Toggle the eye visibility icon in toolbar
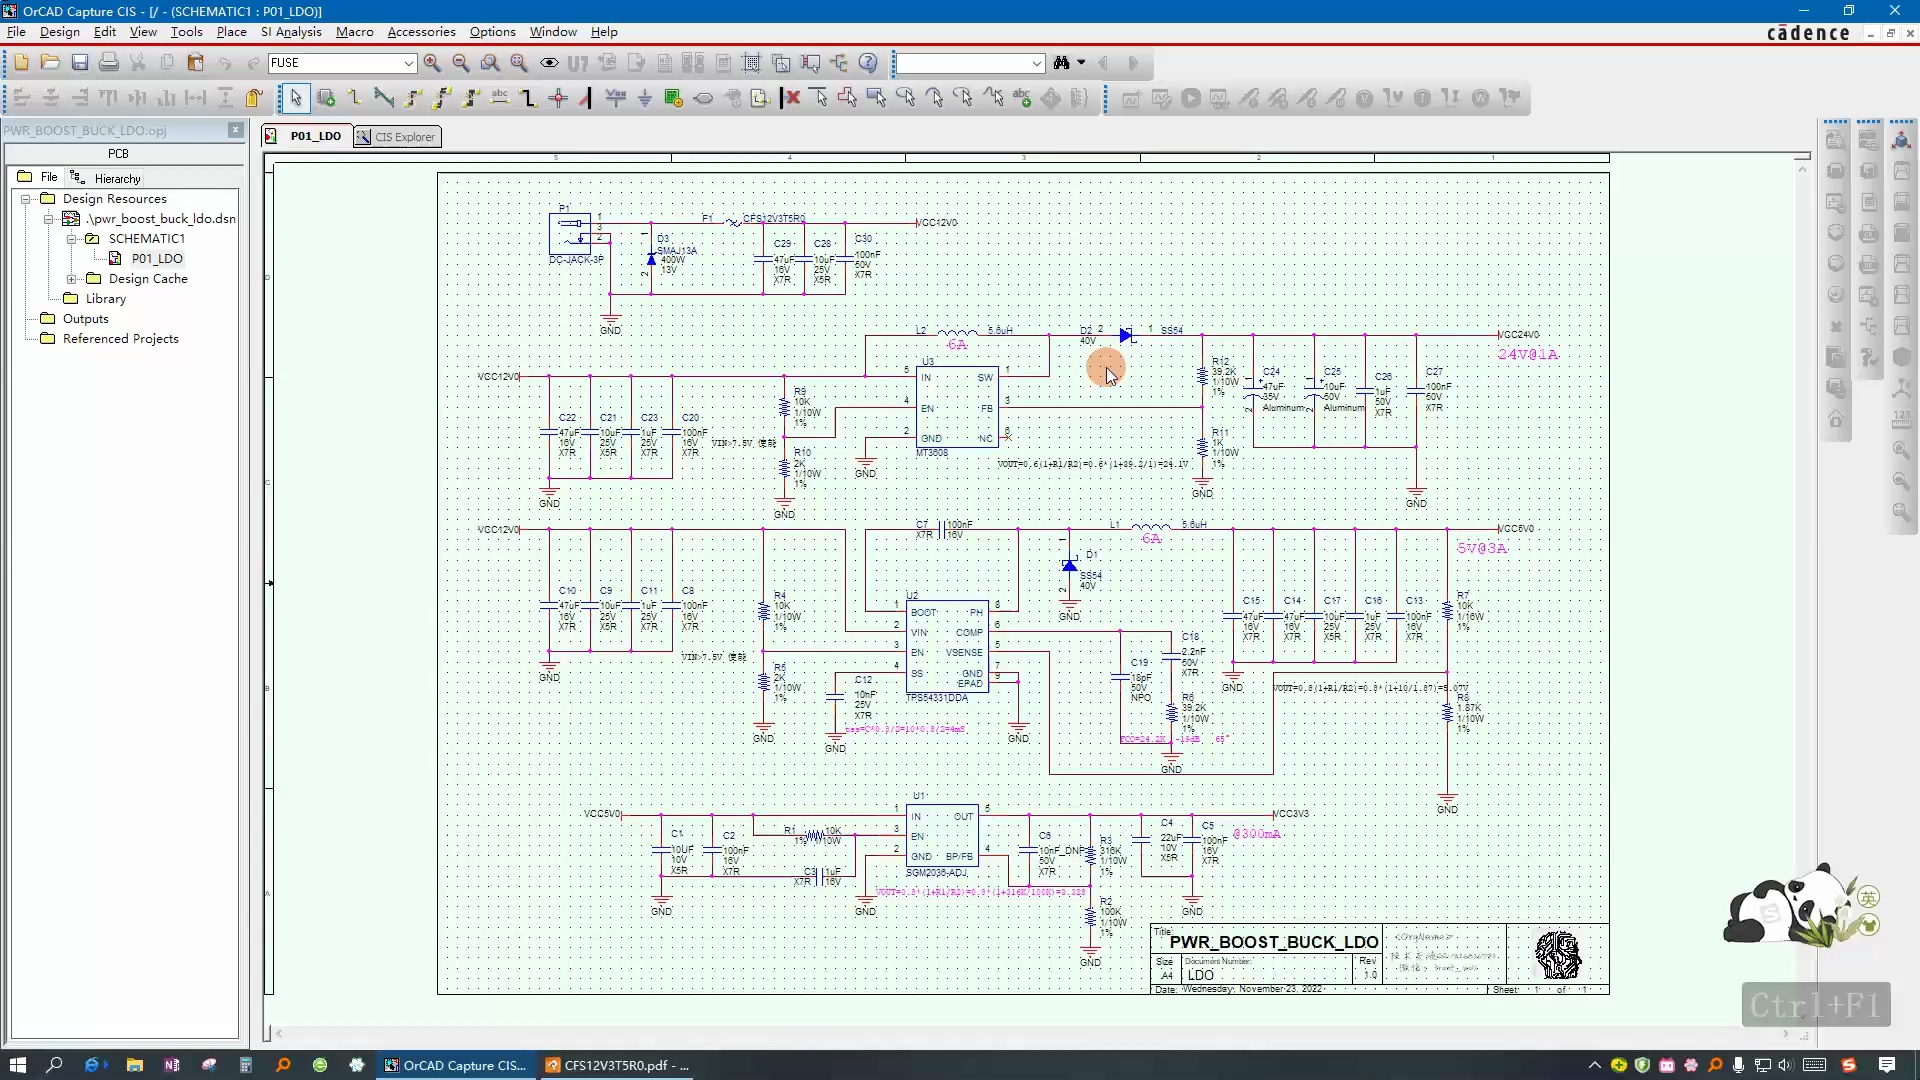Image resolution: width=1920 pixels, height=1080 pixels. coord(549,63)
